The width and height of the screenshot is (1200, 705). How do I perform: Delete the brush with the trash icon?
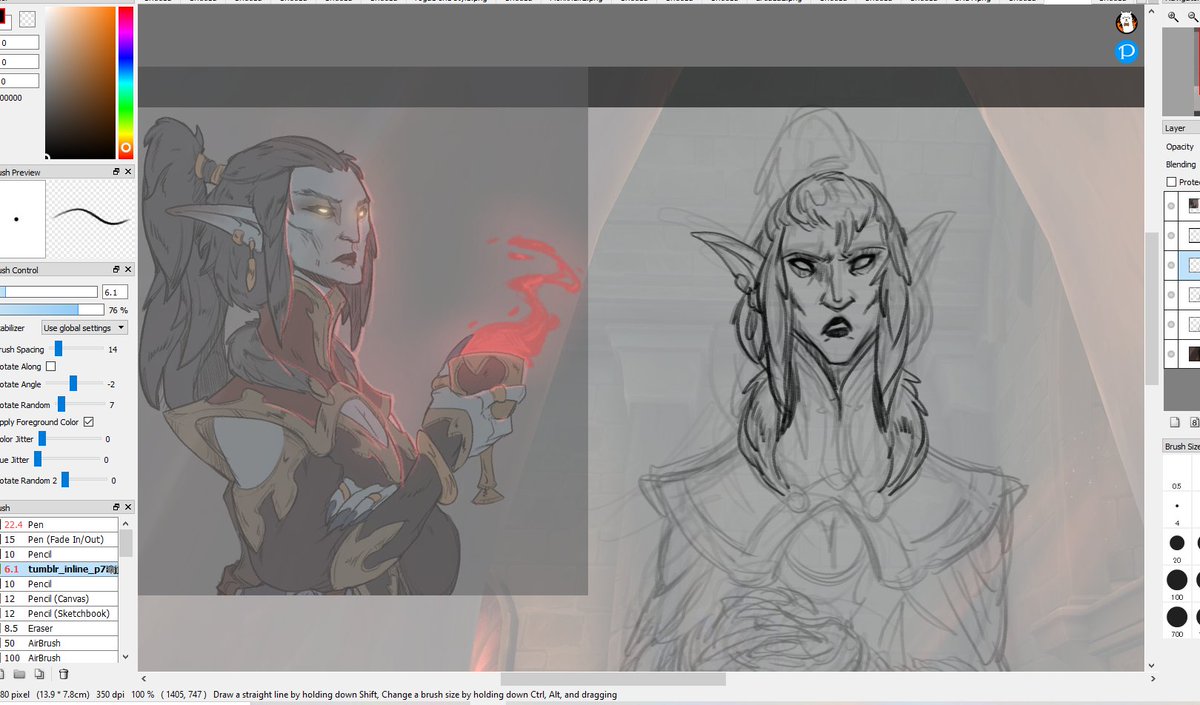coord(63,675)
